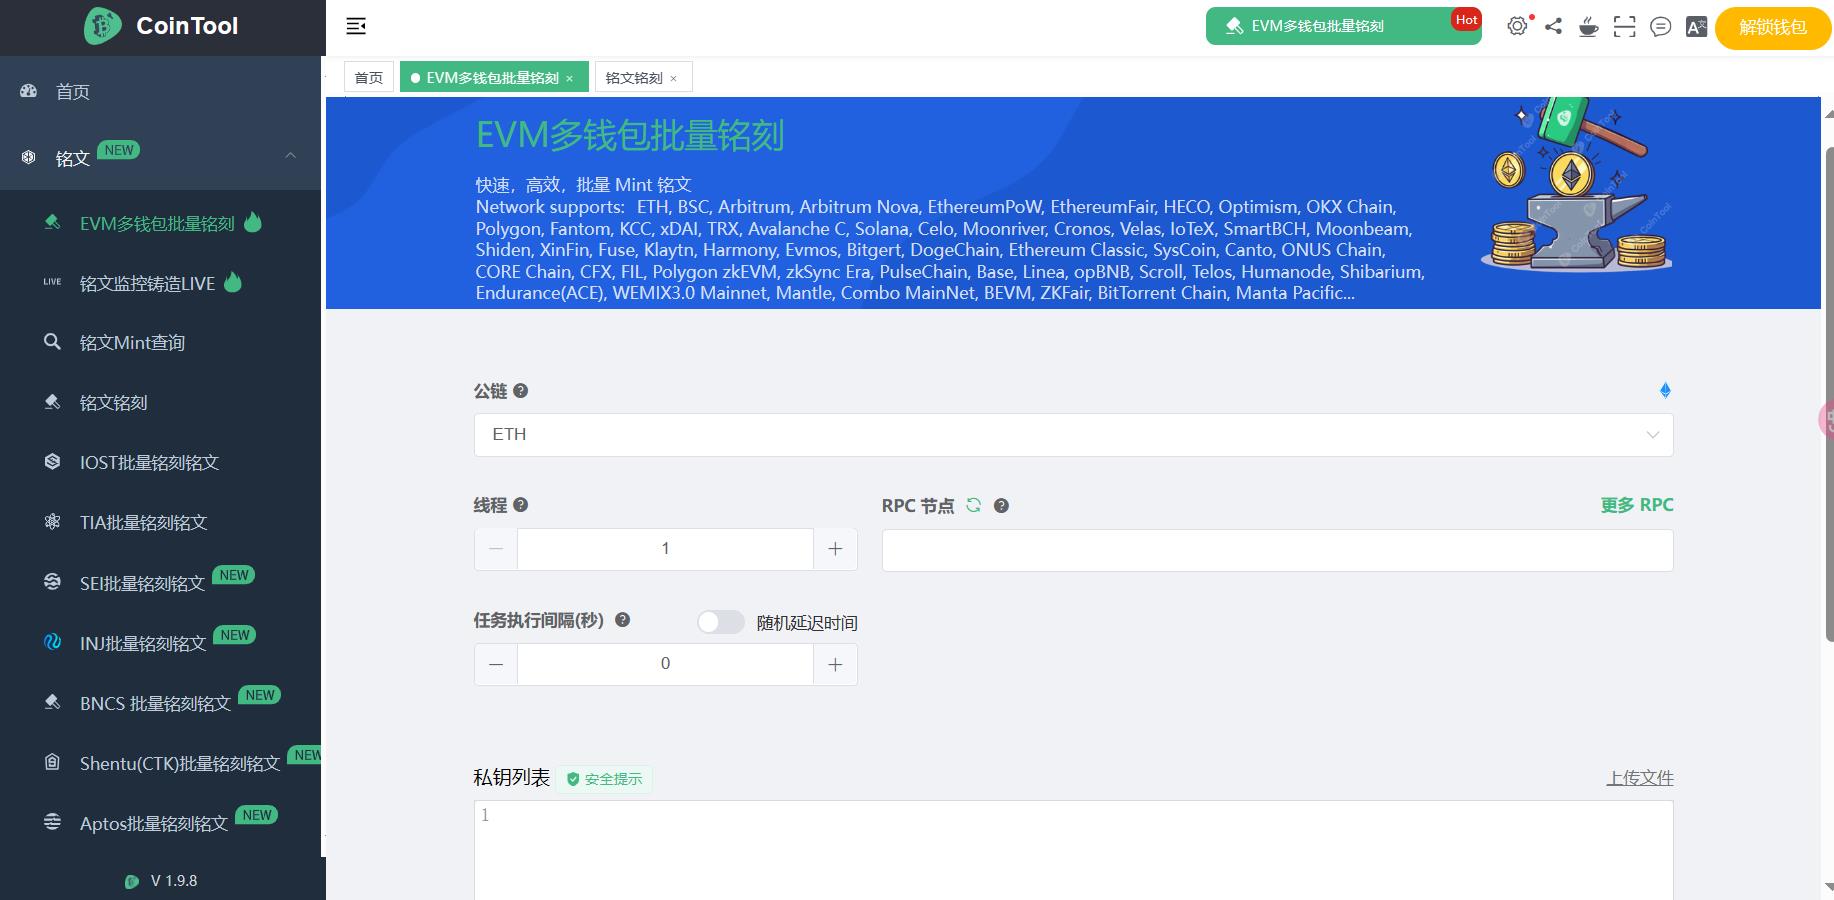Toggle fullscreen with the frame icon
This screenshot has width=1834, height=900.
(1624, 27)
